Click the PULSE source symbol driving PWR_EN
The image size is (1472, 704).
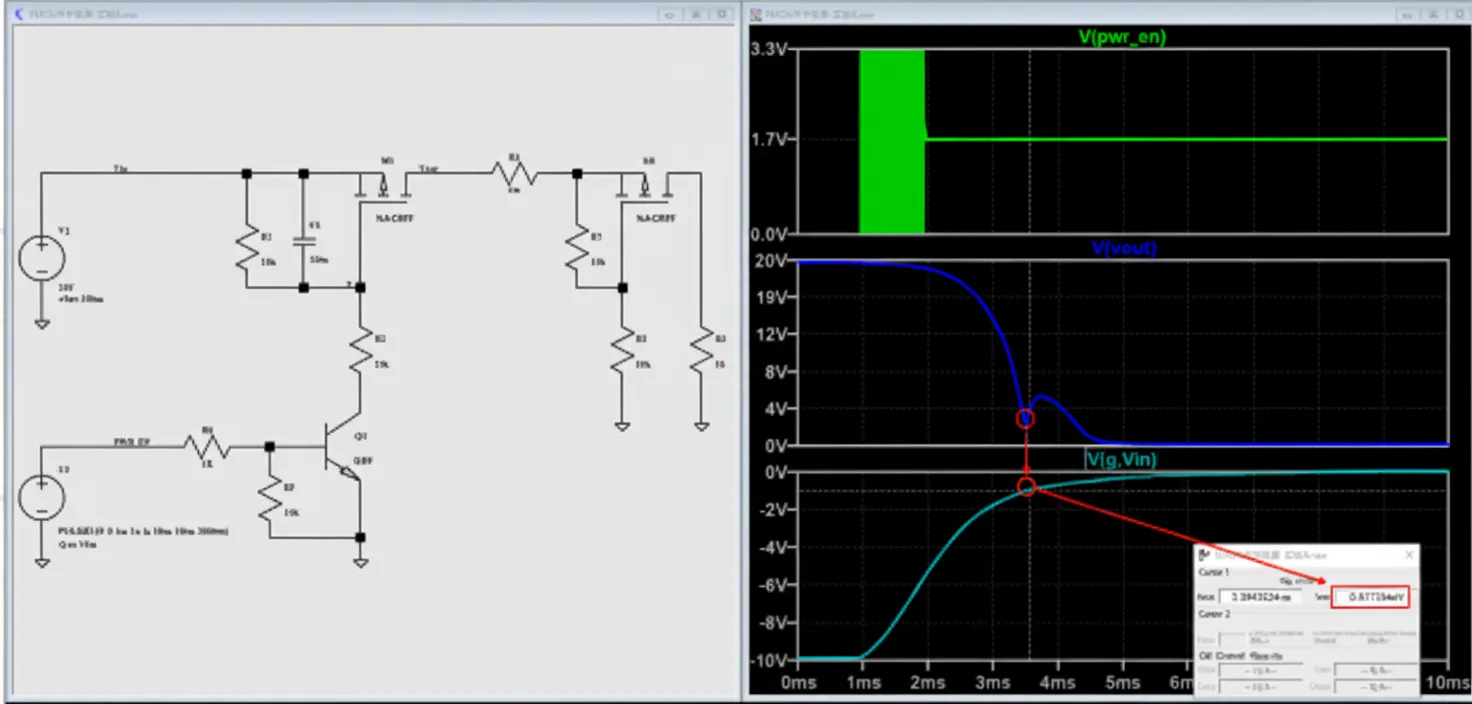pos(42,495)
